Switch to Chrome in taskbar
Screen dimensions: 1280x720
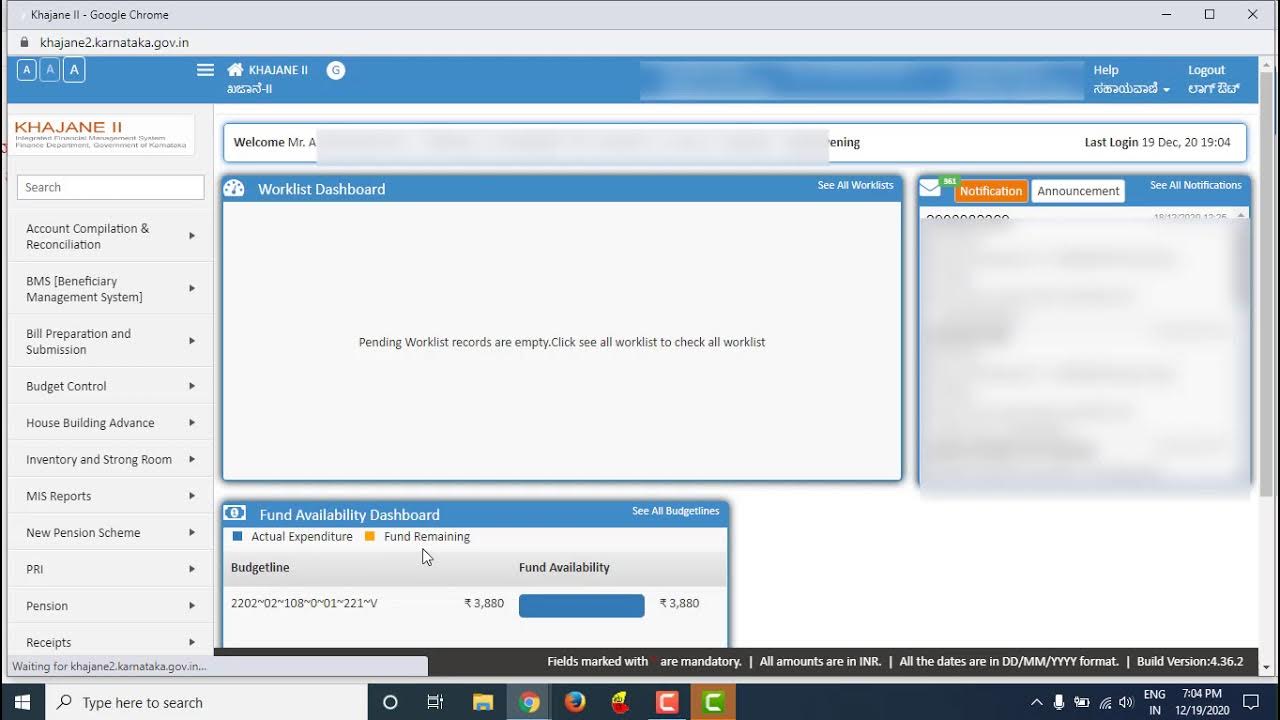[529, 702]
